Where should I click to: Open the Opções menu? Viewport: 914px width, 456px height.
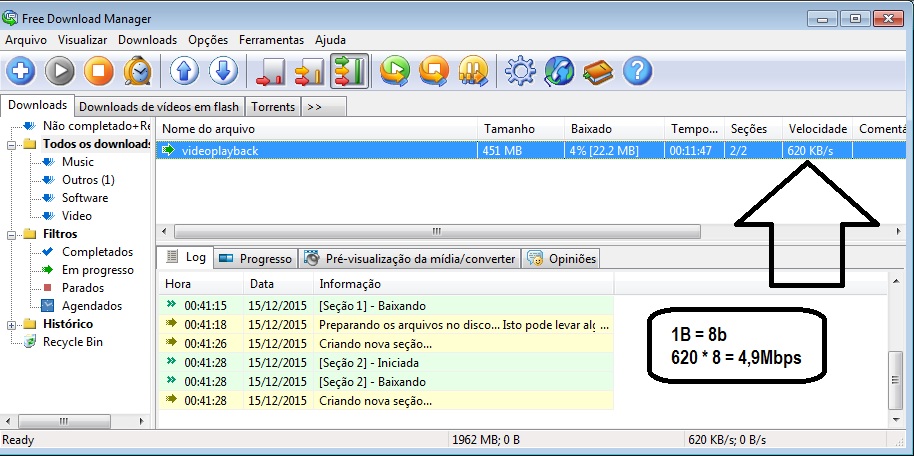[208, 40]
